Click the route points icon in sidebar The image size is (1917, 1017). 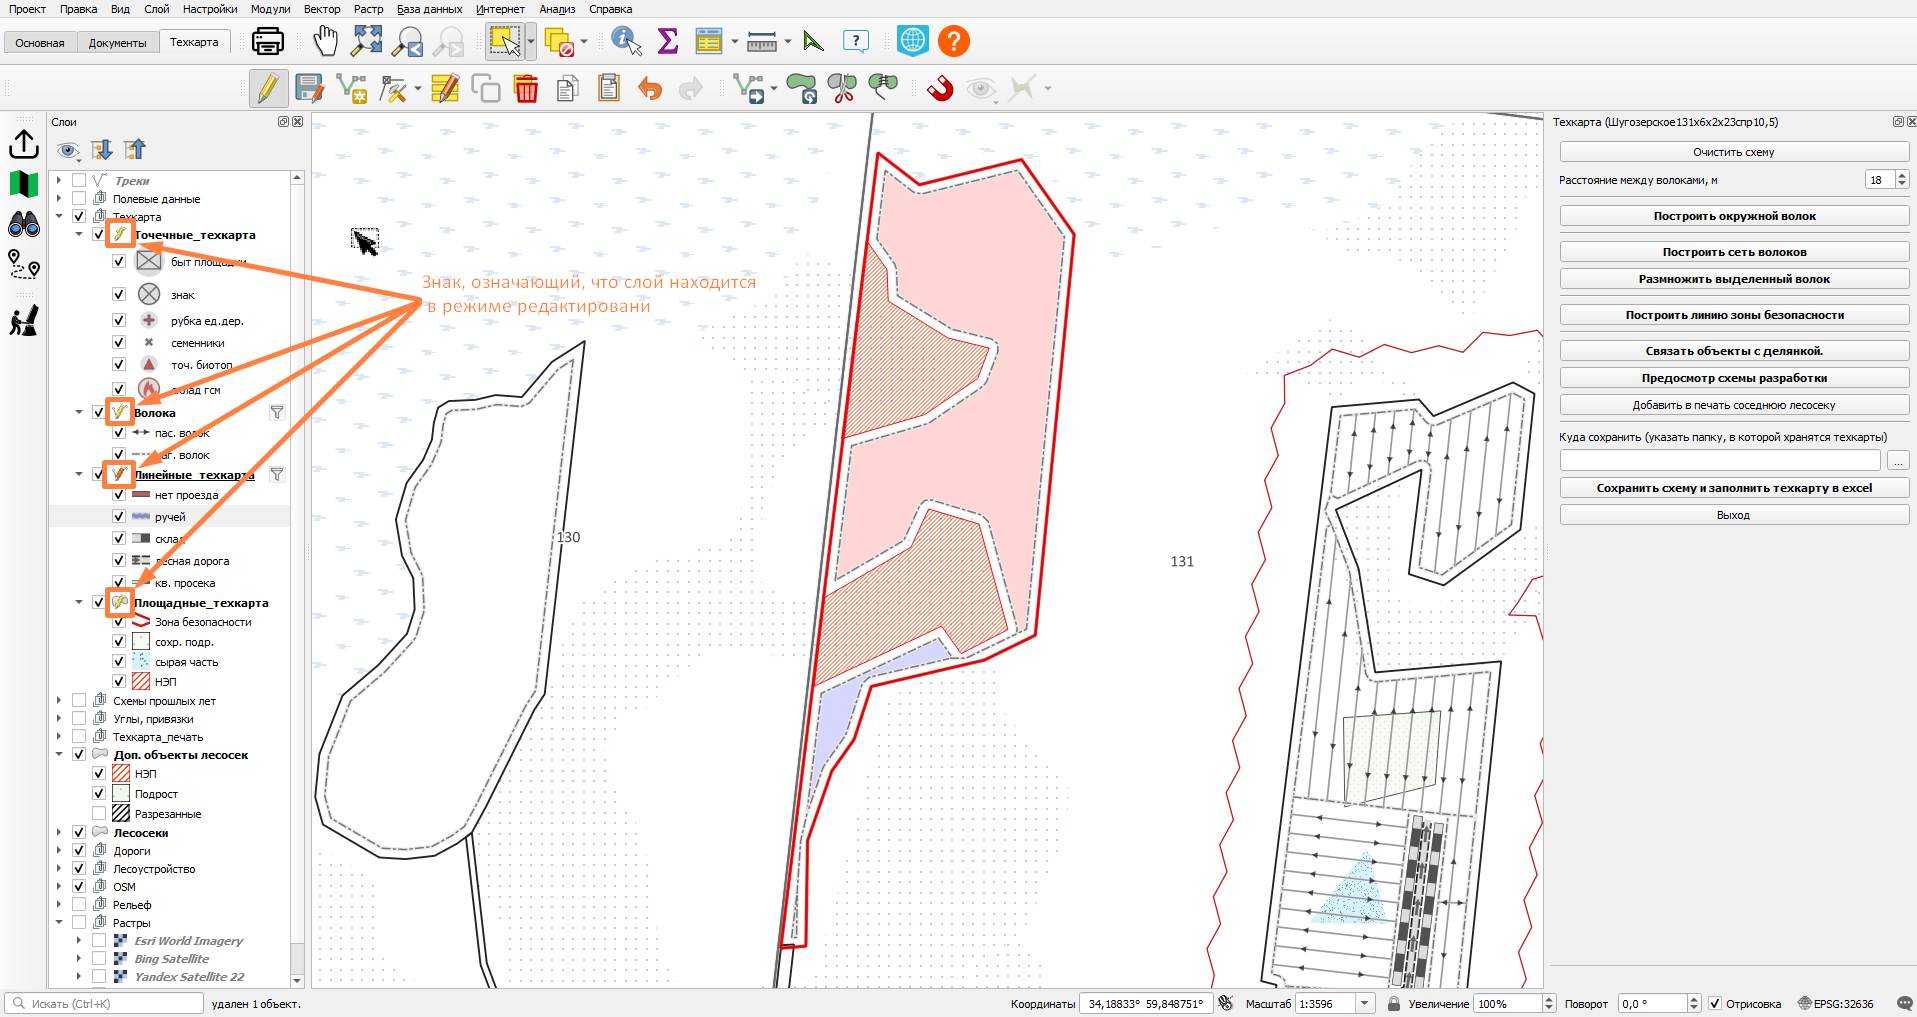tap(24, 264)
